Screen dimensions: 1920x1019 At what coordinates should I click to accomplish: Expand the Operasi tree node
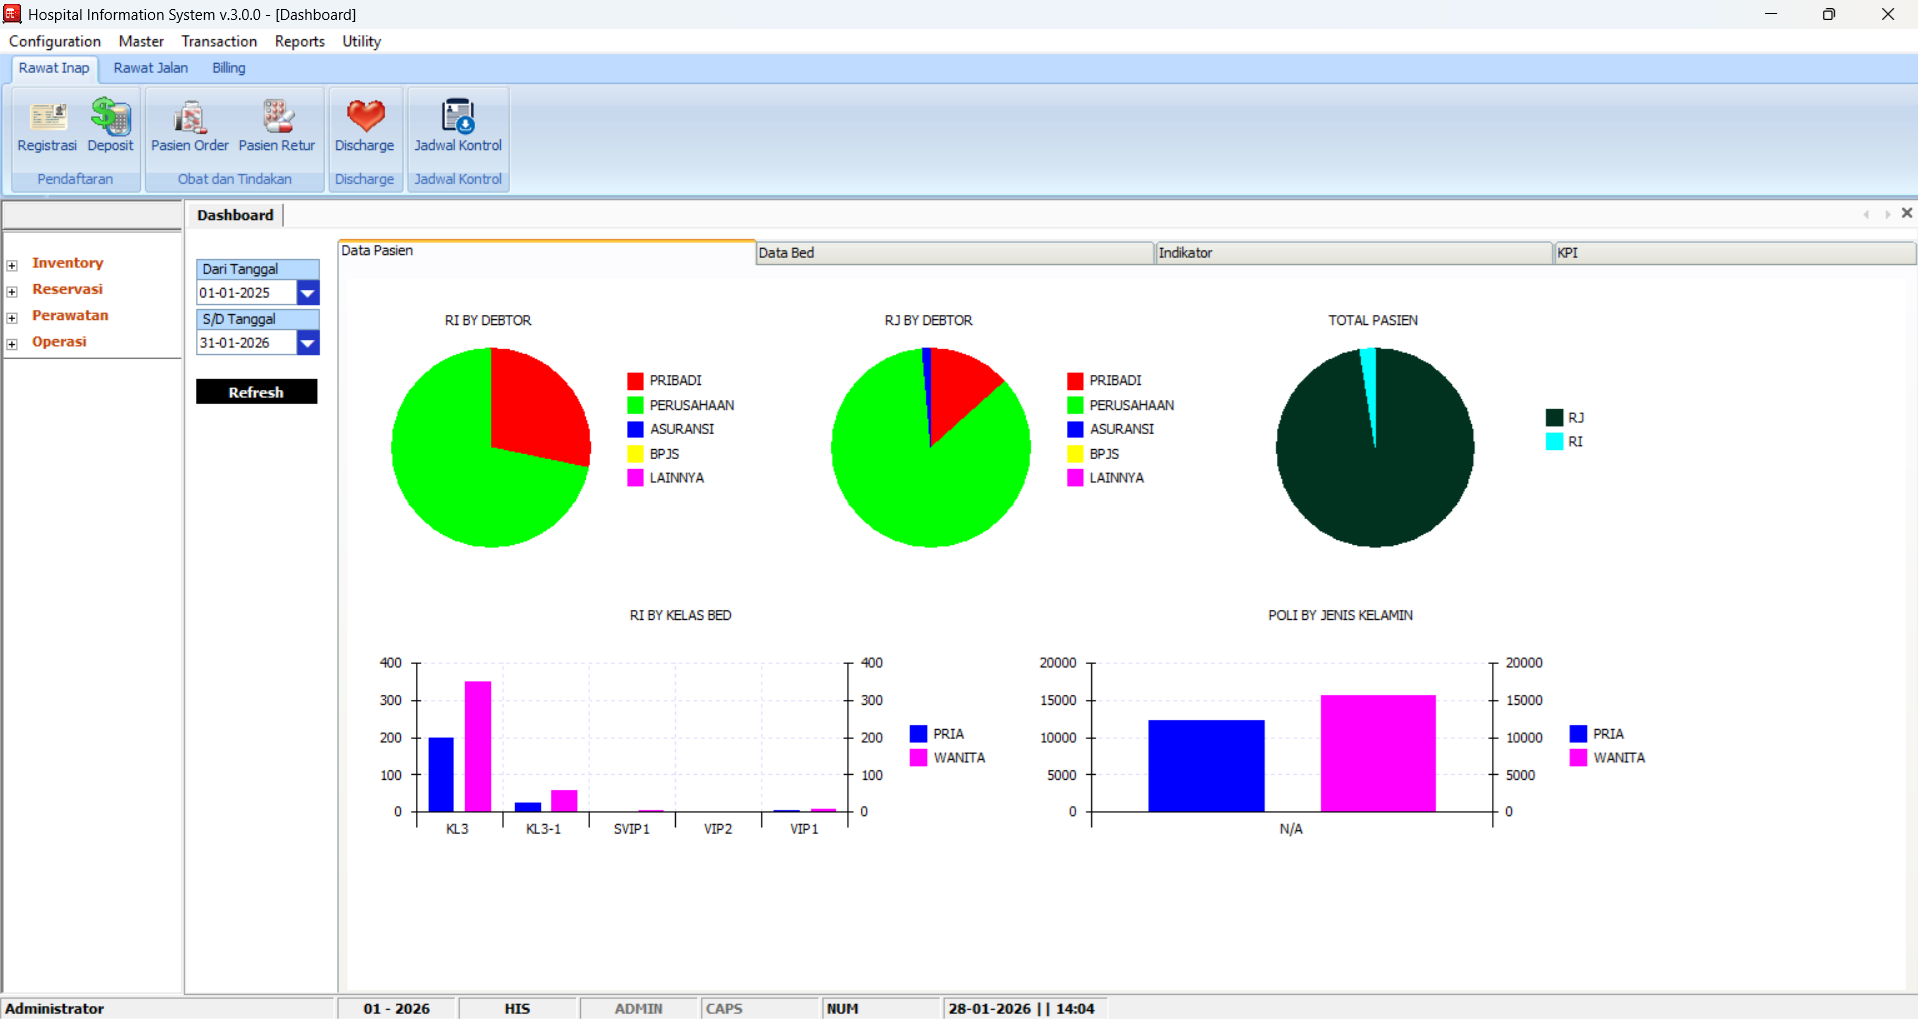click(x=12, y=344)
